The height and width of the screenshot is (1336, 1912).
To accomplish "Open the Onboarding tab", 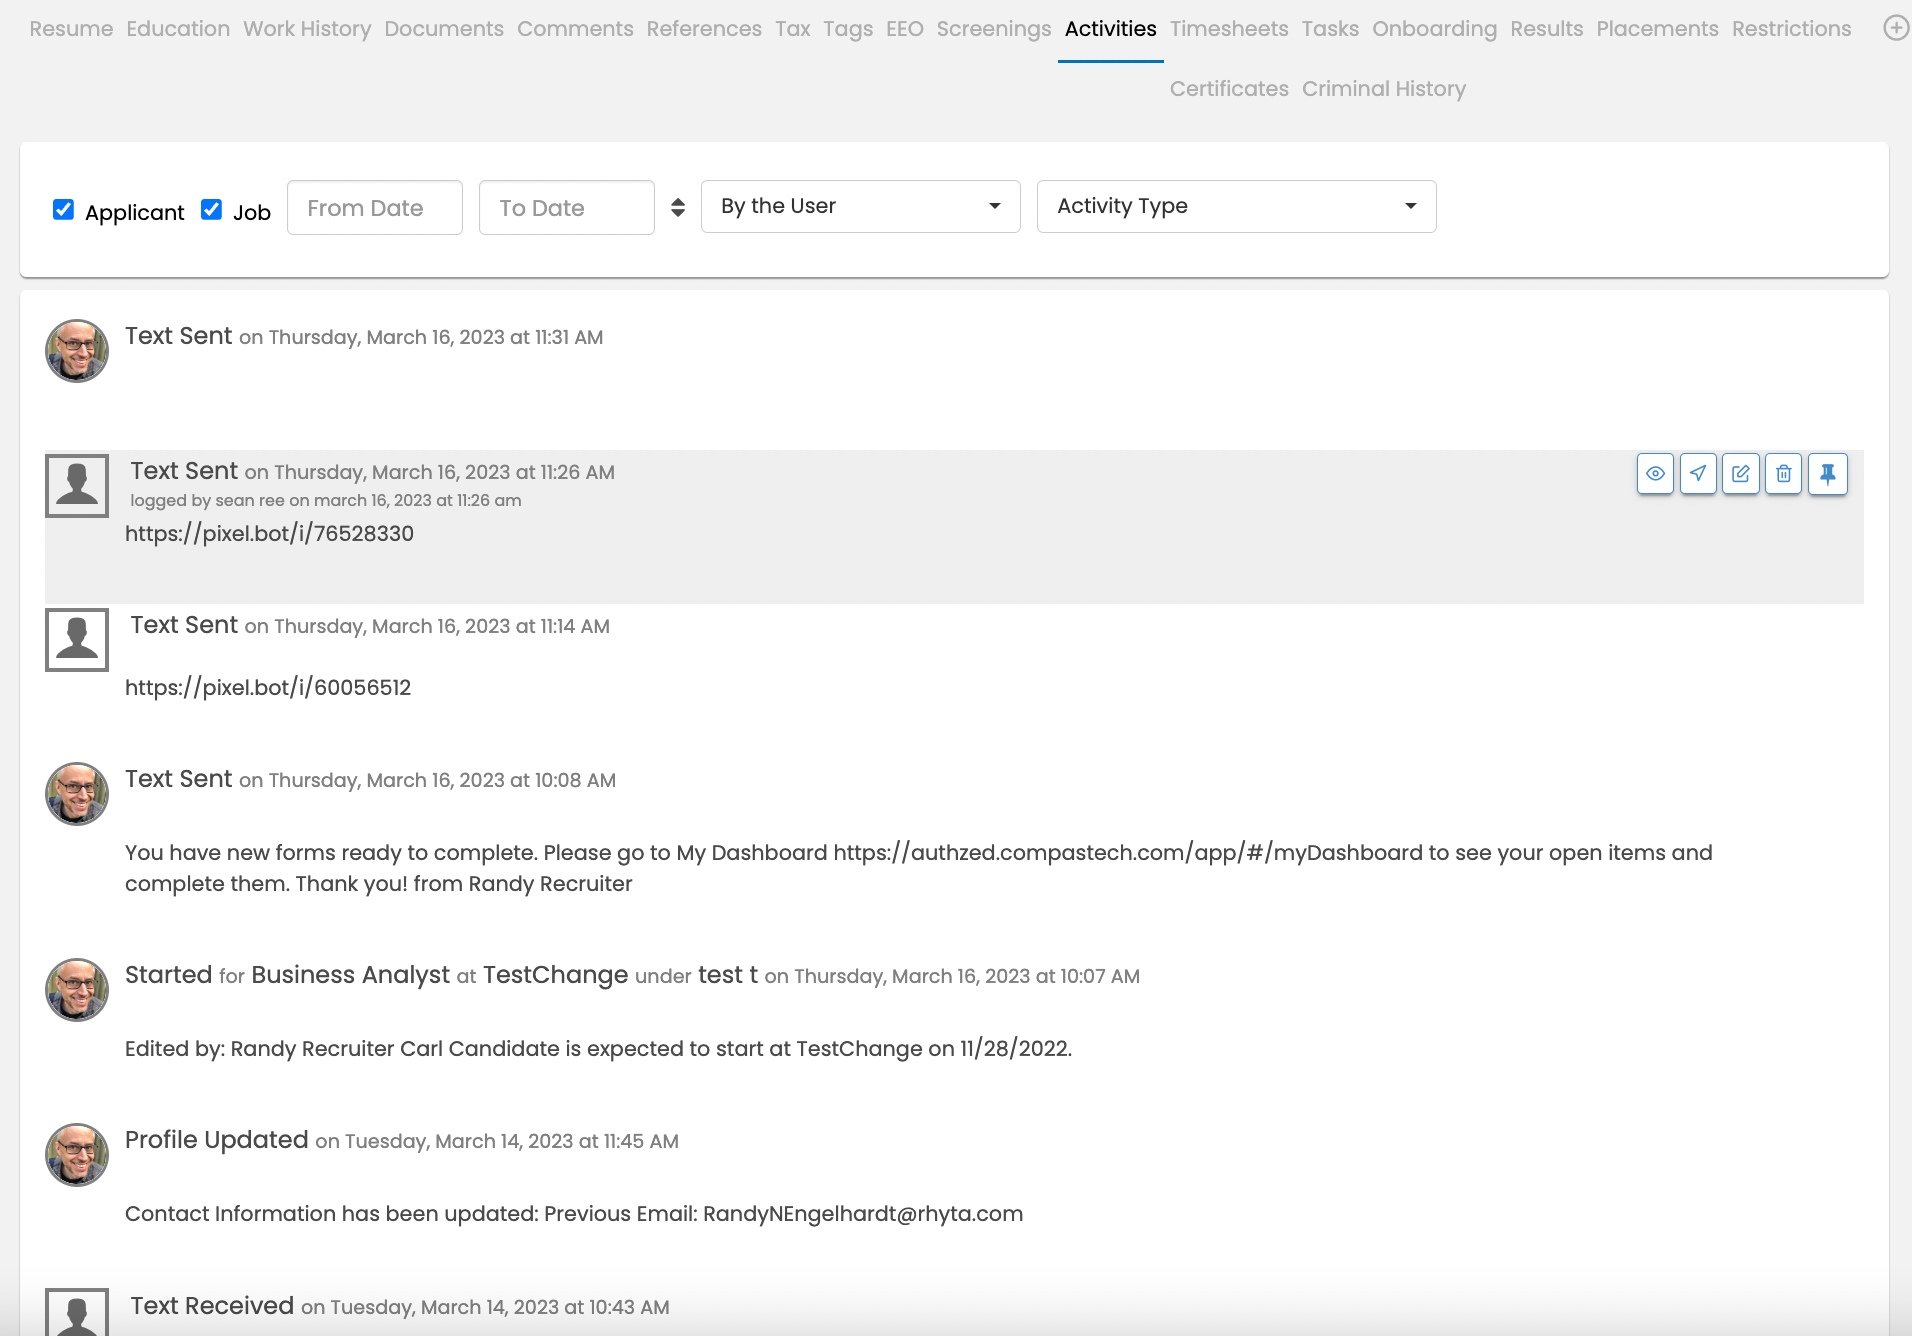I will [x=1434, y=29].
